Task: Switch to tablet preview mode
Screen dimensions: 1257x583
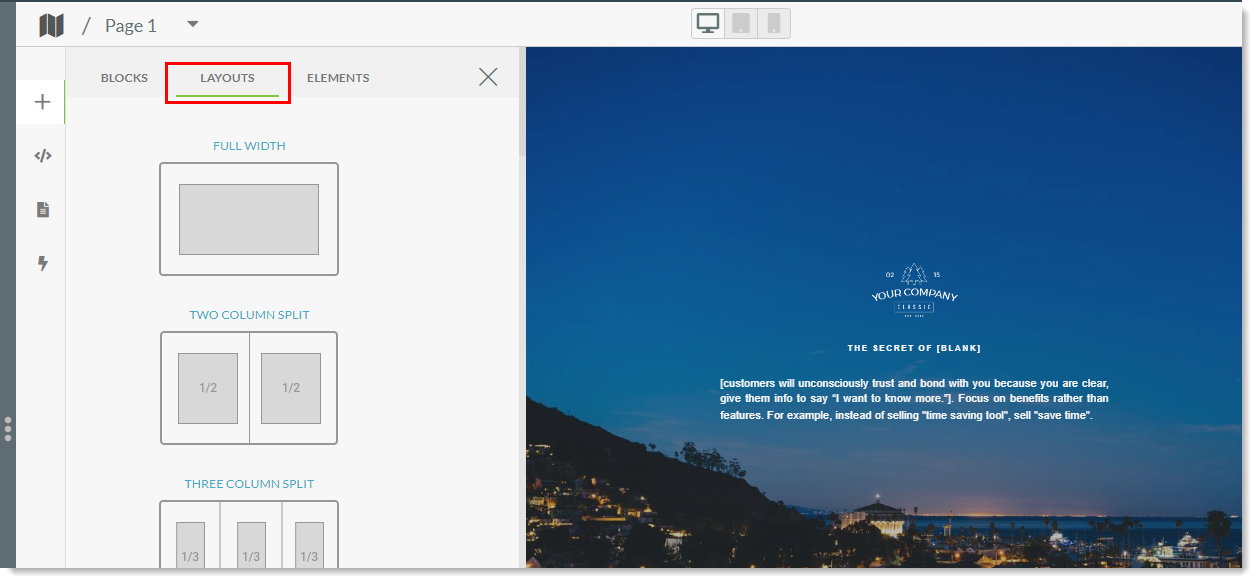Action: pyautogui.click(x=741, y=23)
